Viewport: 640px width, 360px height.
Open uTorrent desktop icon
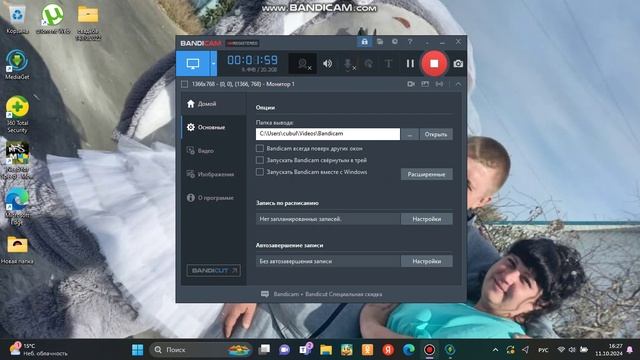click(x=53, y=19)
